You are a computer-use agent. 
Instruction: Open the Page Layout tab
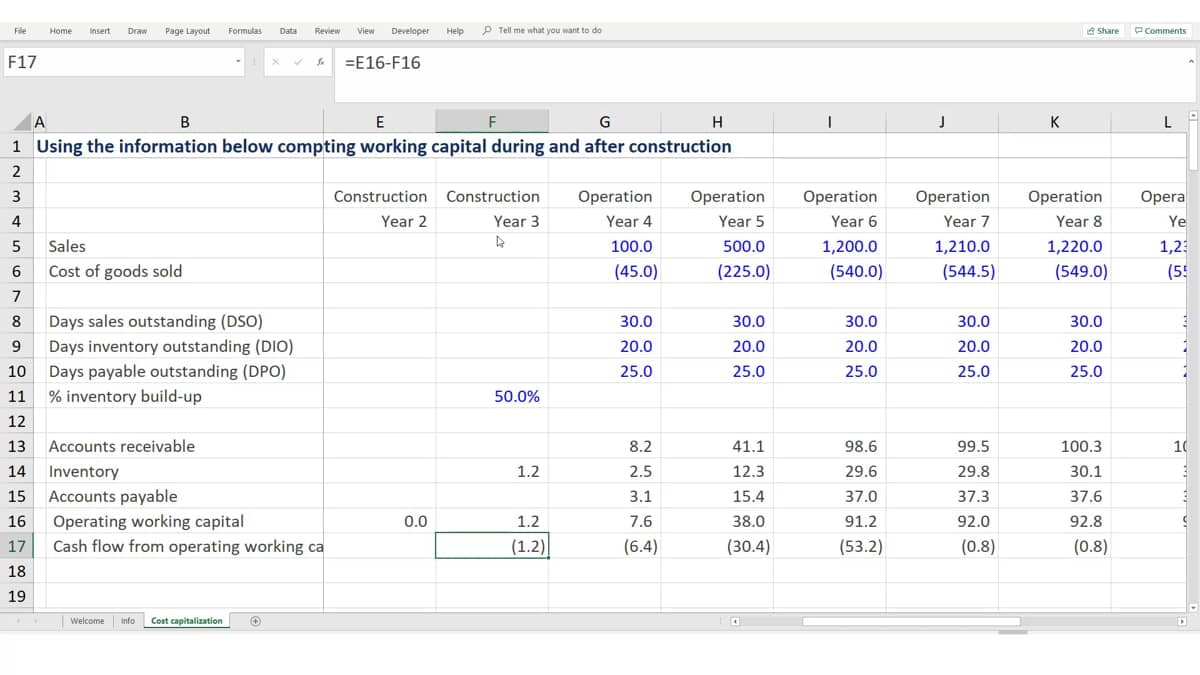pos(187,31)
